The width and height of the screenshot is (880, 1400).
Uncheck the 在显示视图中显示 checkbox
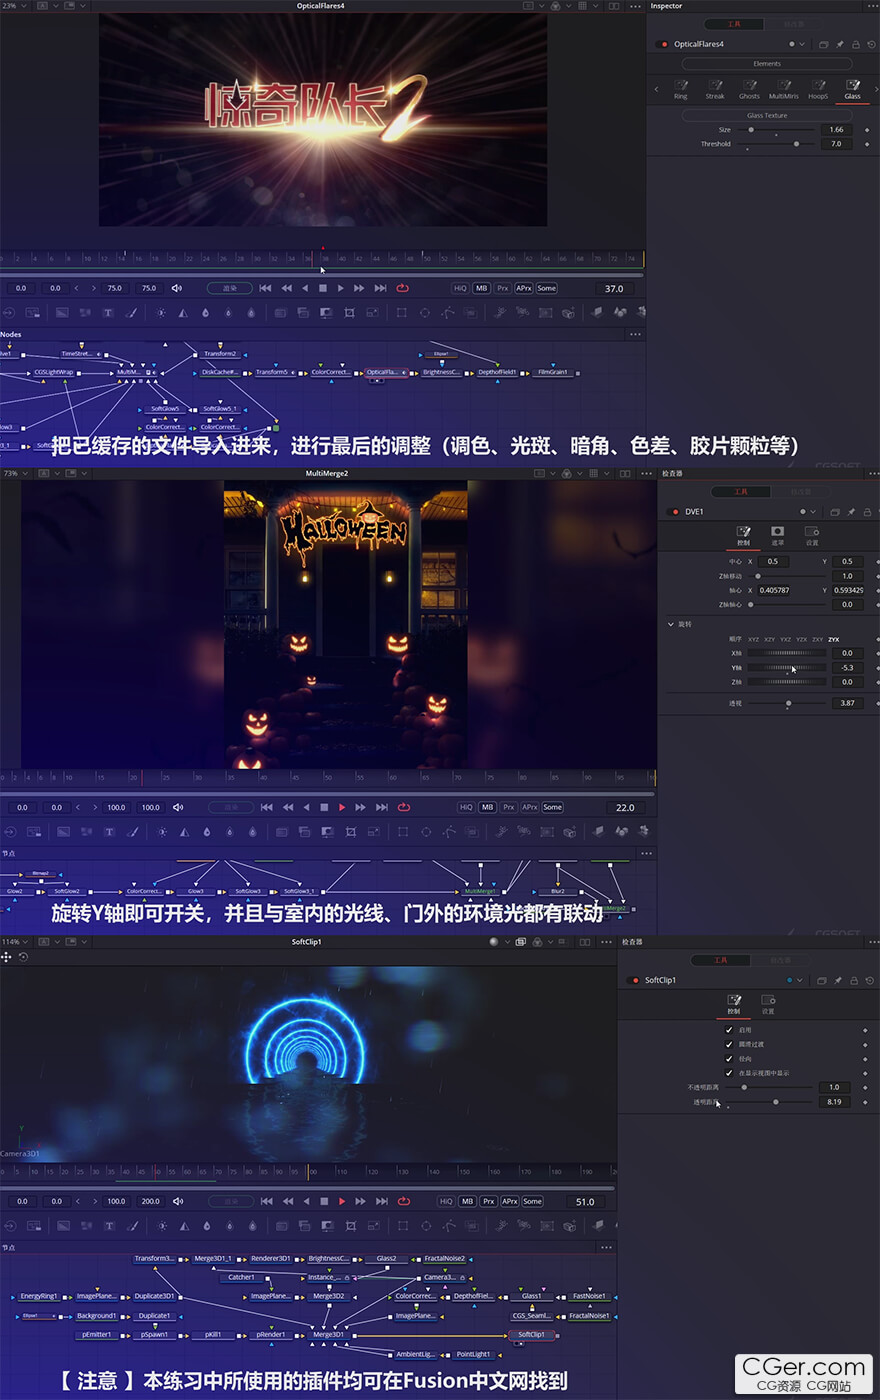[729, 1073]
